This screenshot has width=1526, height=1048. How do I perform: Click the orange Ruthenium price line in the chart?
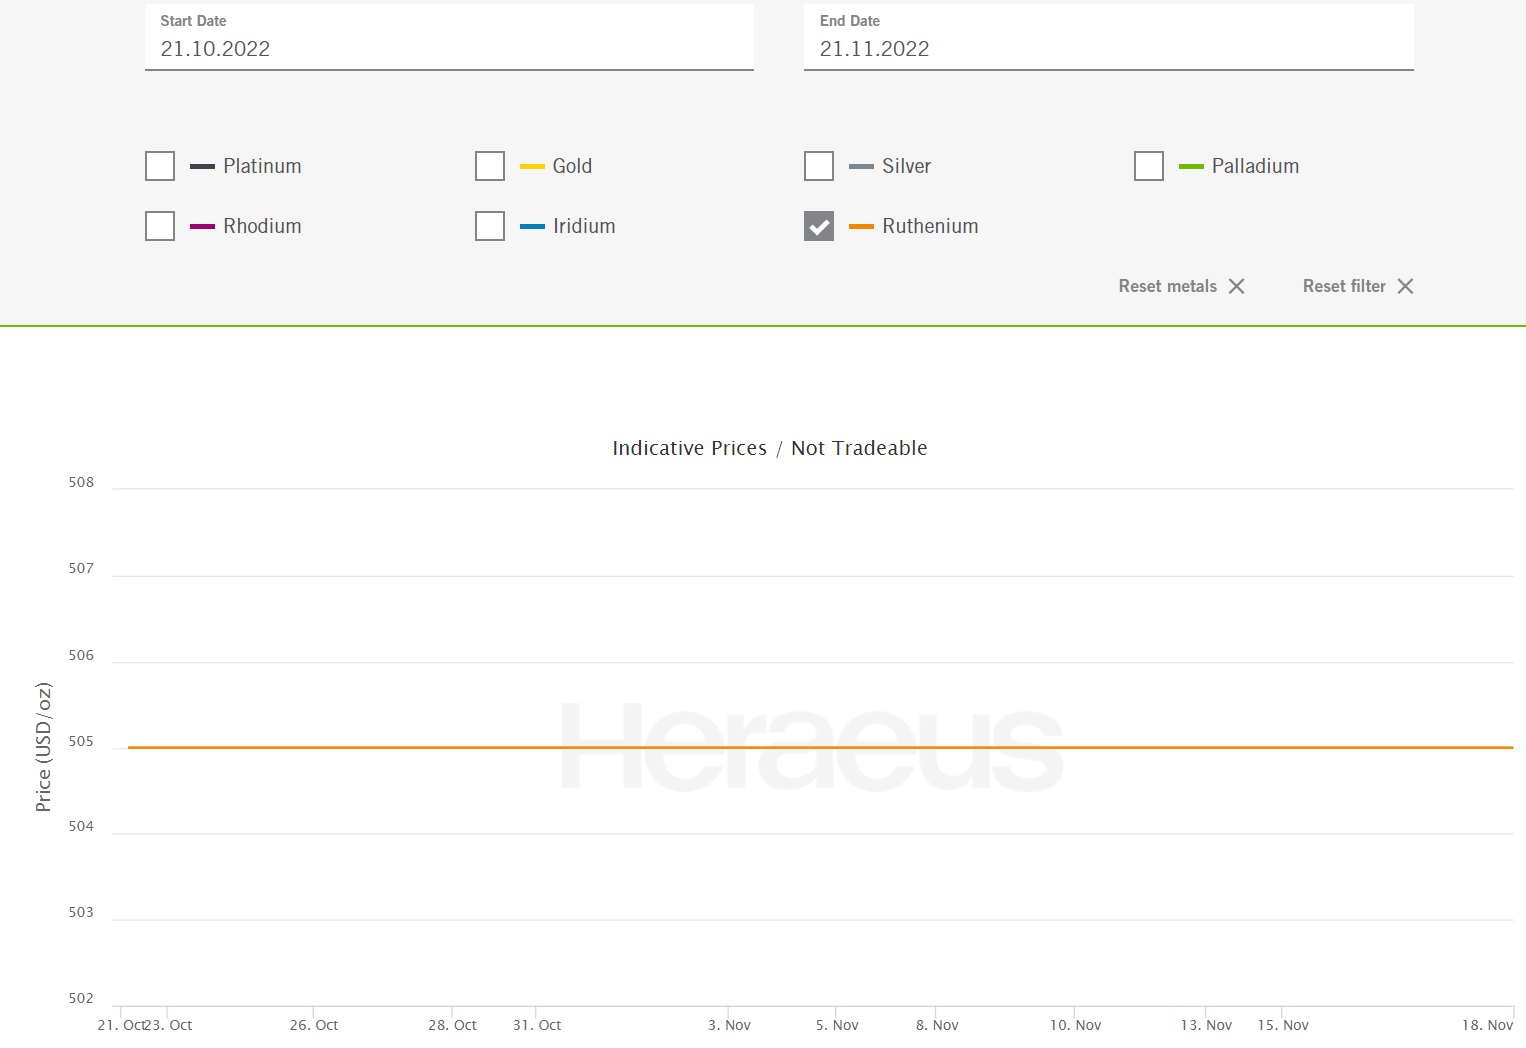click(x=820, y=747)
